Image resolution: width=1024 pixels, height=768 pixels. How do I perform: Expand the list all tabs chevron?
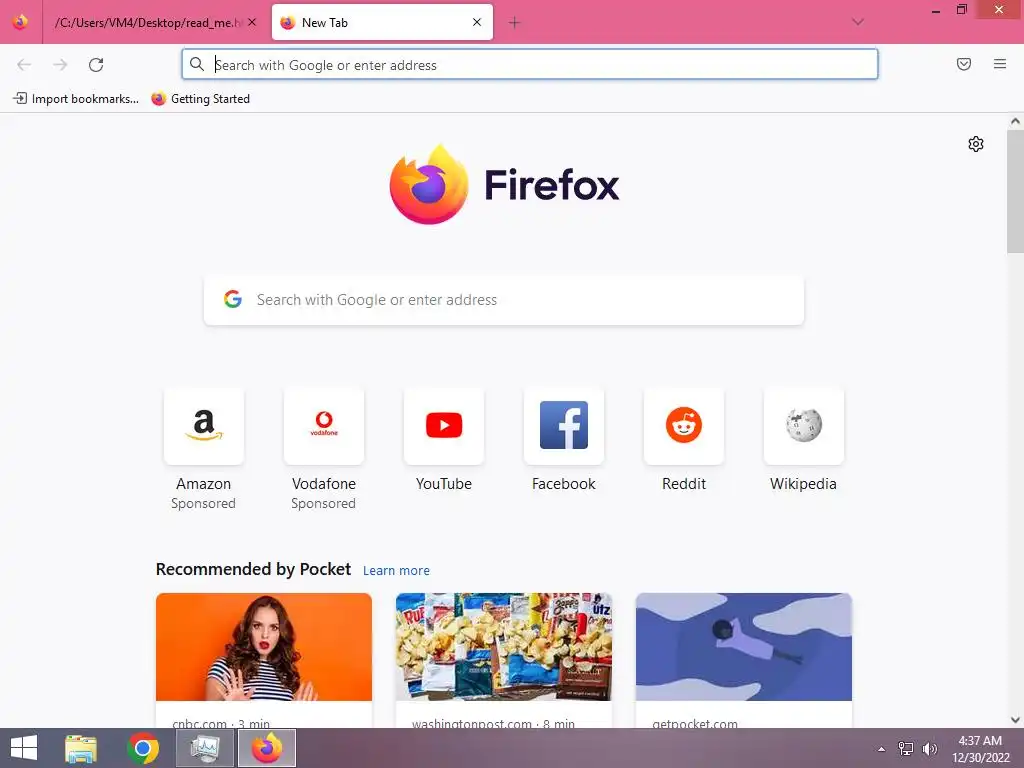tap(858, 22)
